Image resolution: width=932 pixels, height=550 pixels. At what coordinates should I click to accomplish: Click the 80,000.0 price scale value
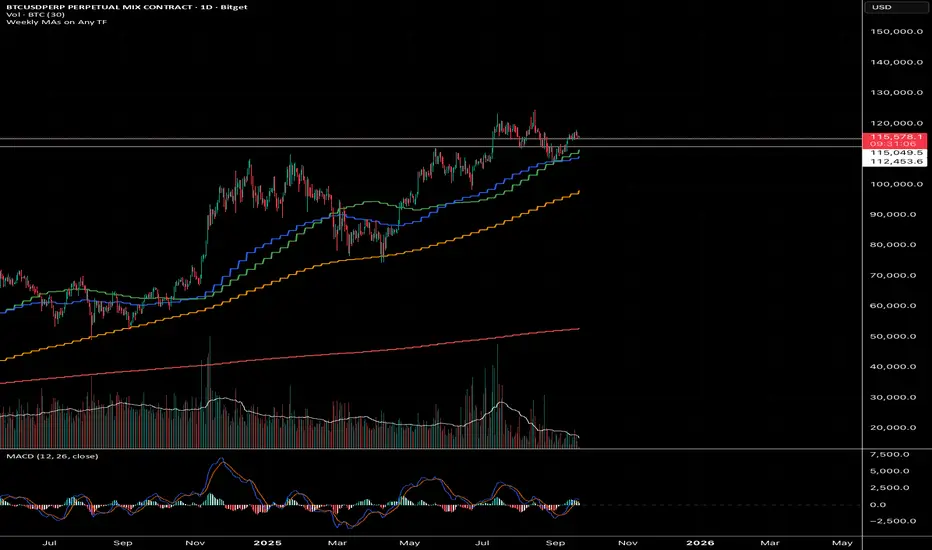coord(893,244)
